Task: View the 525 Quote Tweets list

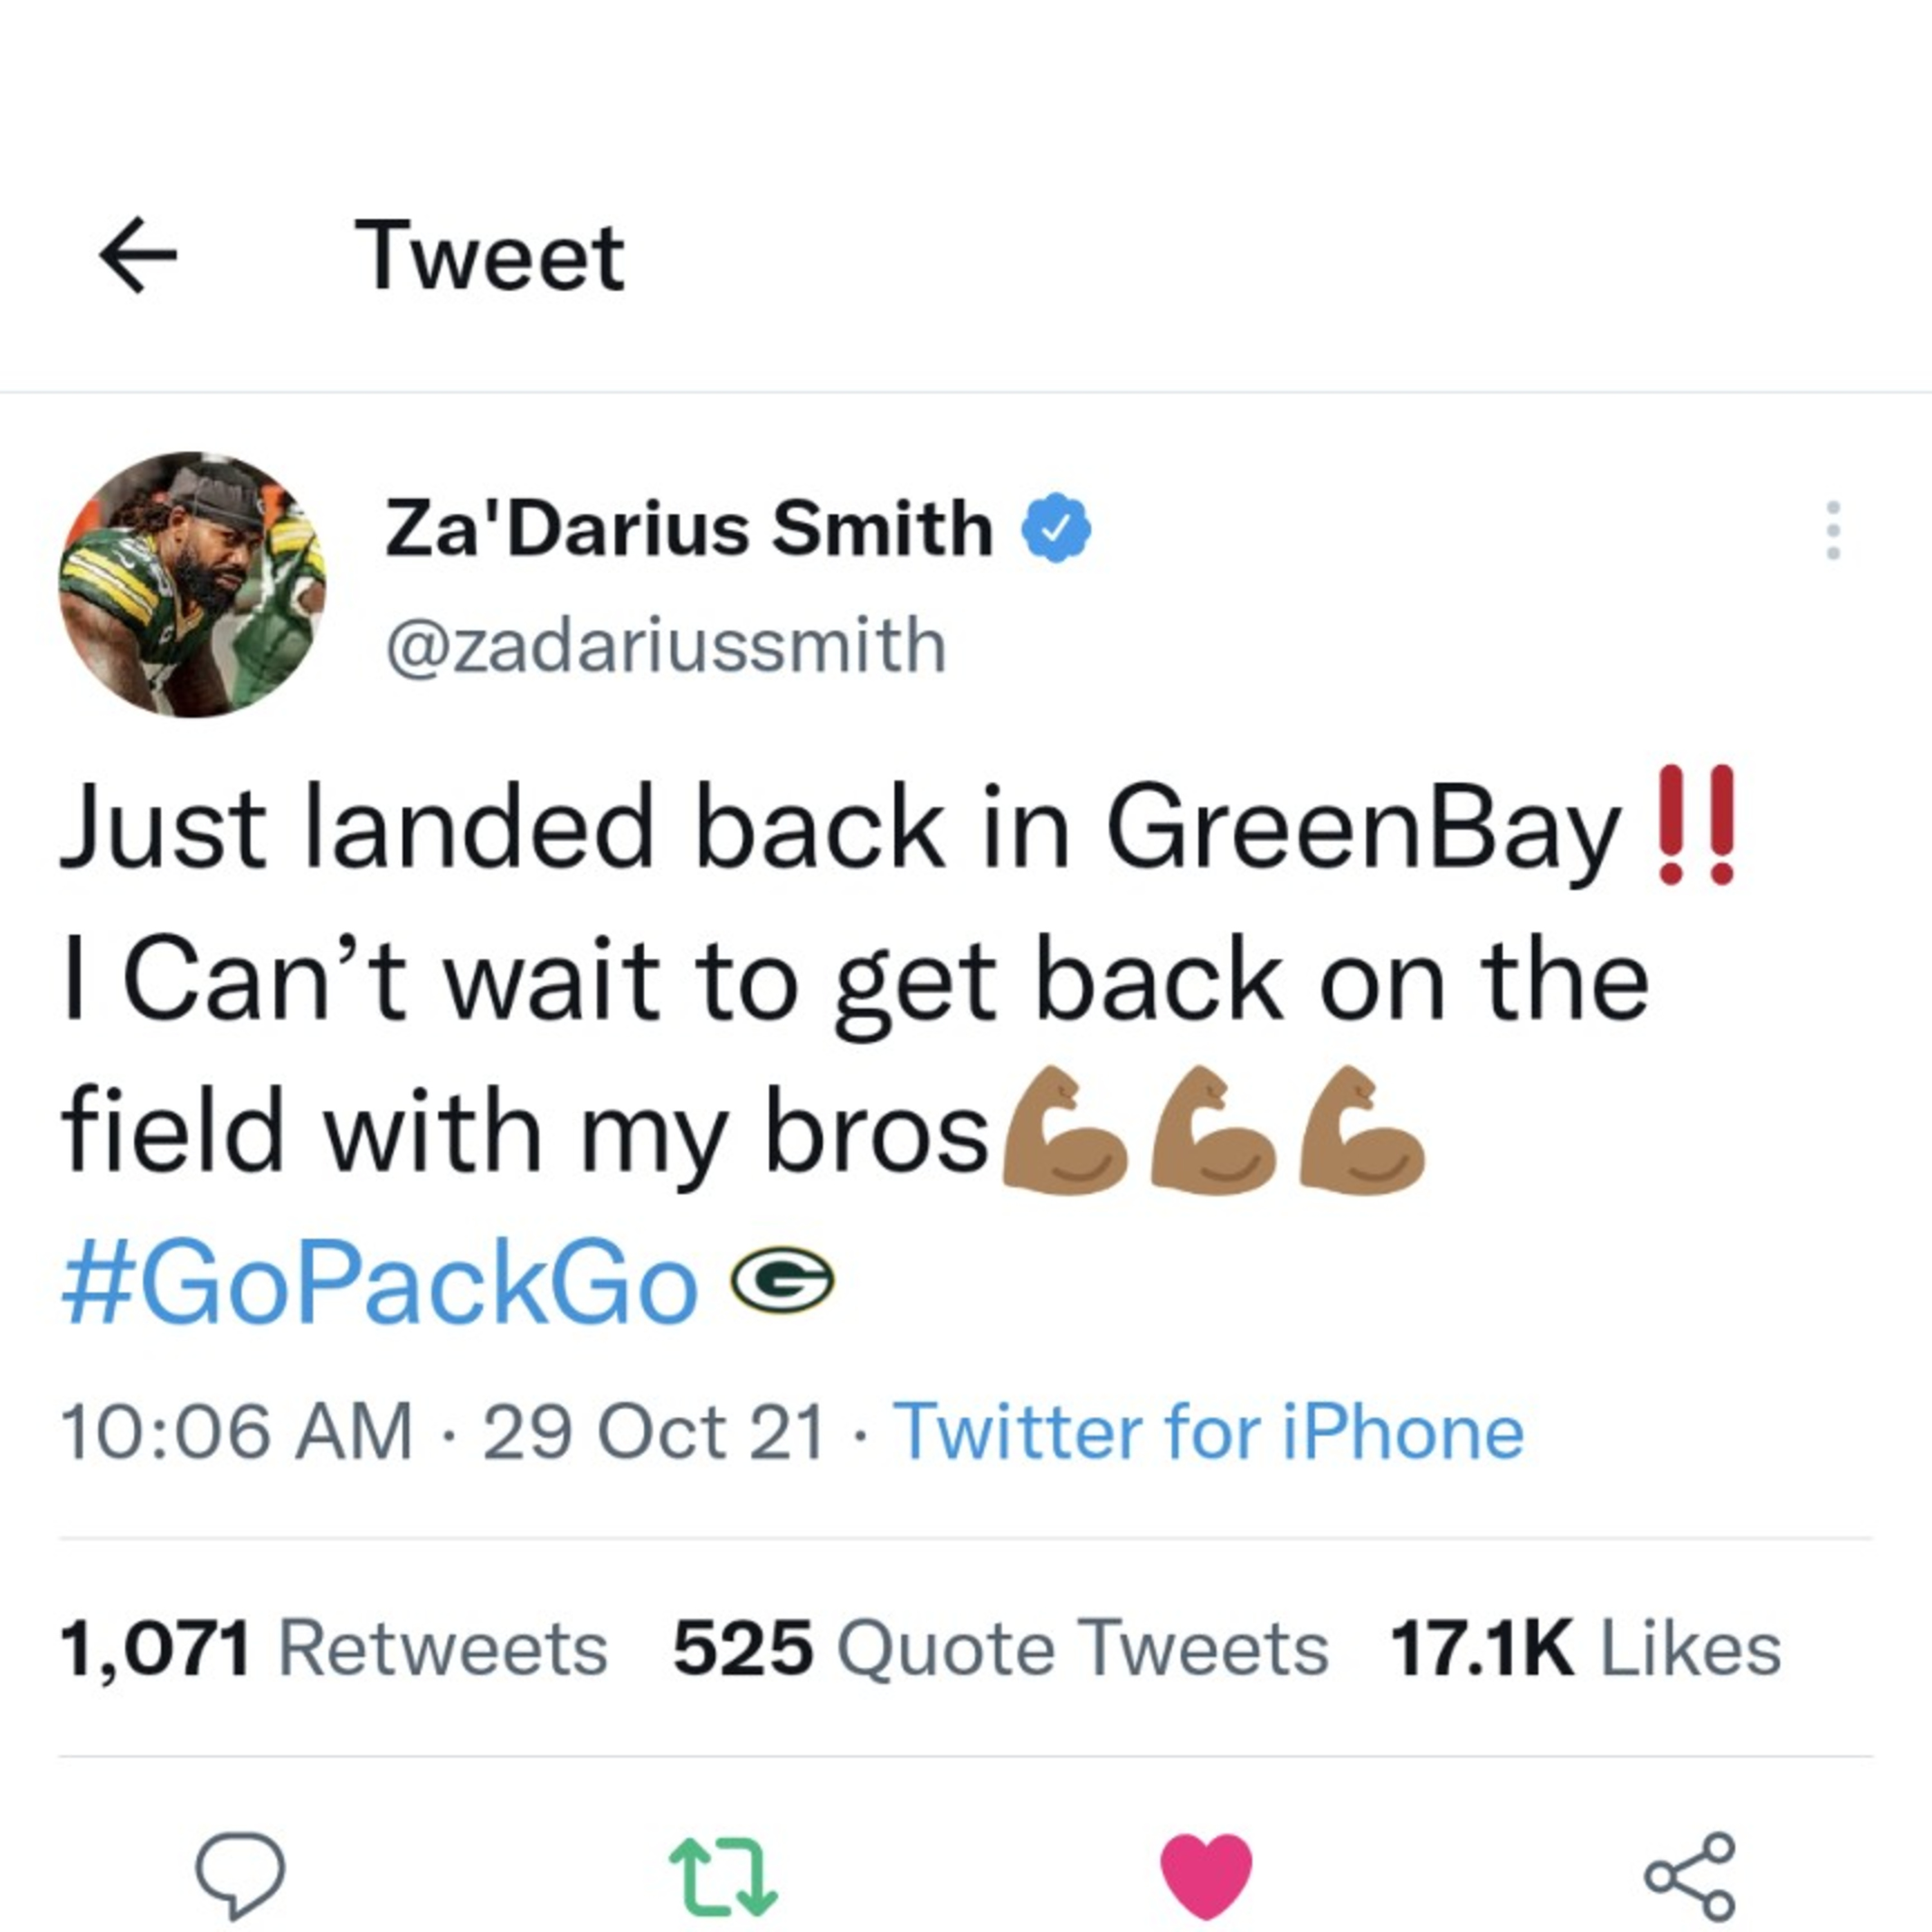Action: click(x=1001, y=1648)
